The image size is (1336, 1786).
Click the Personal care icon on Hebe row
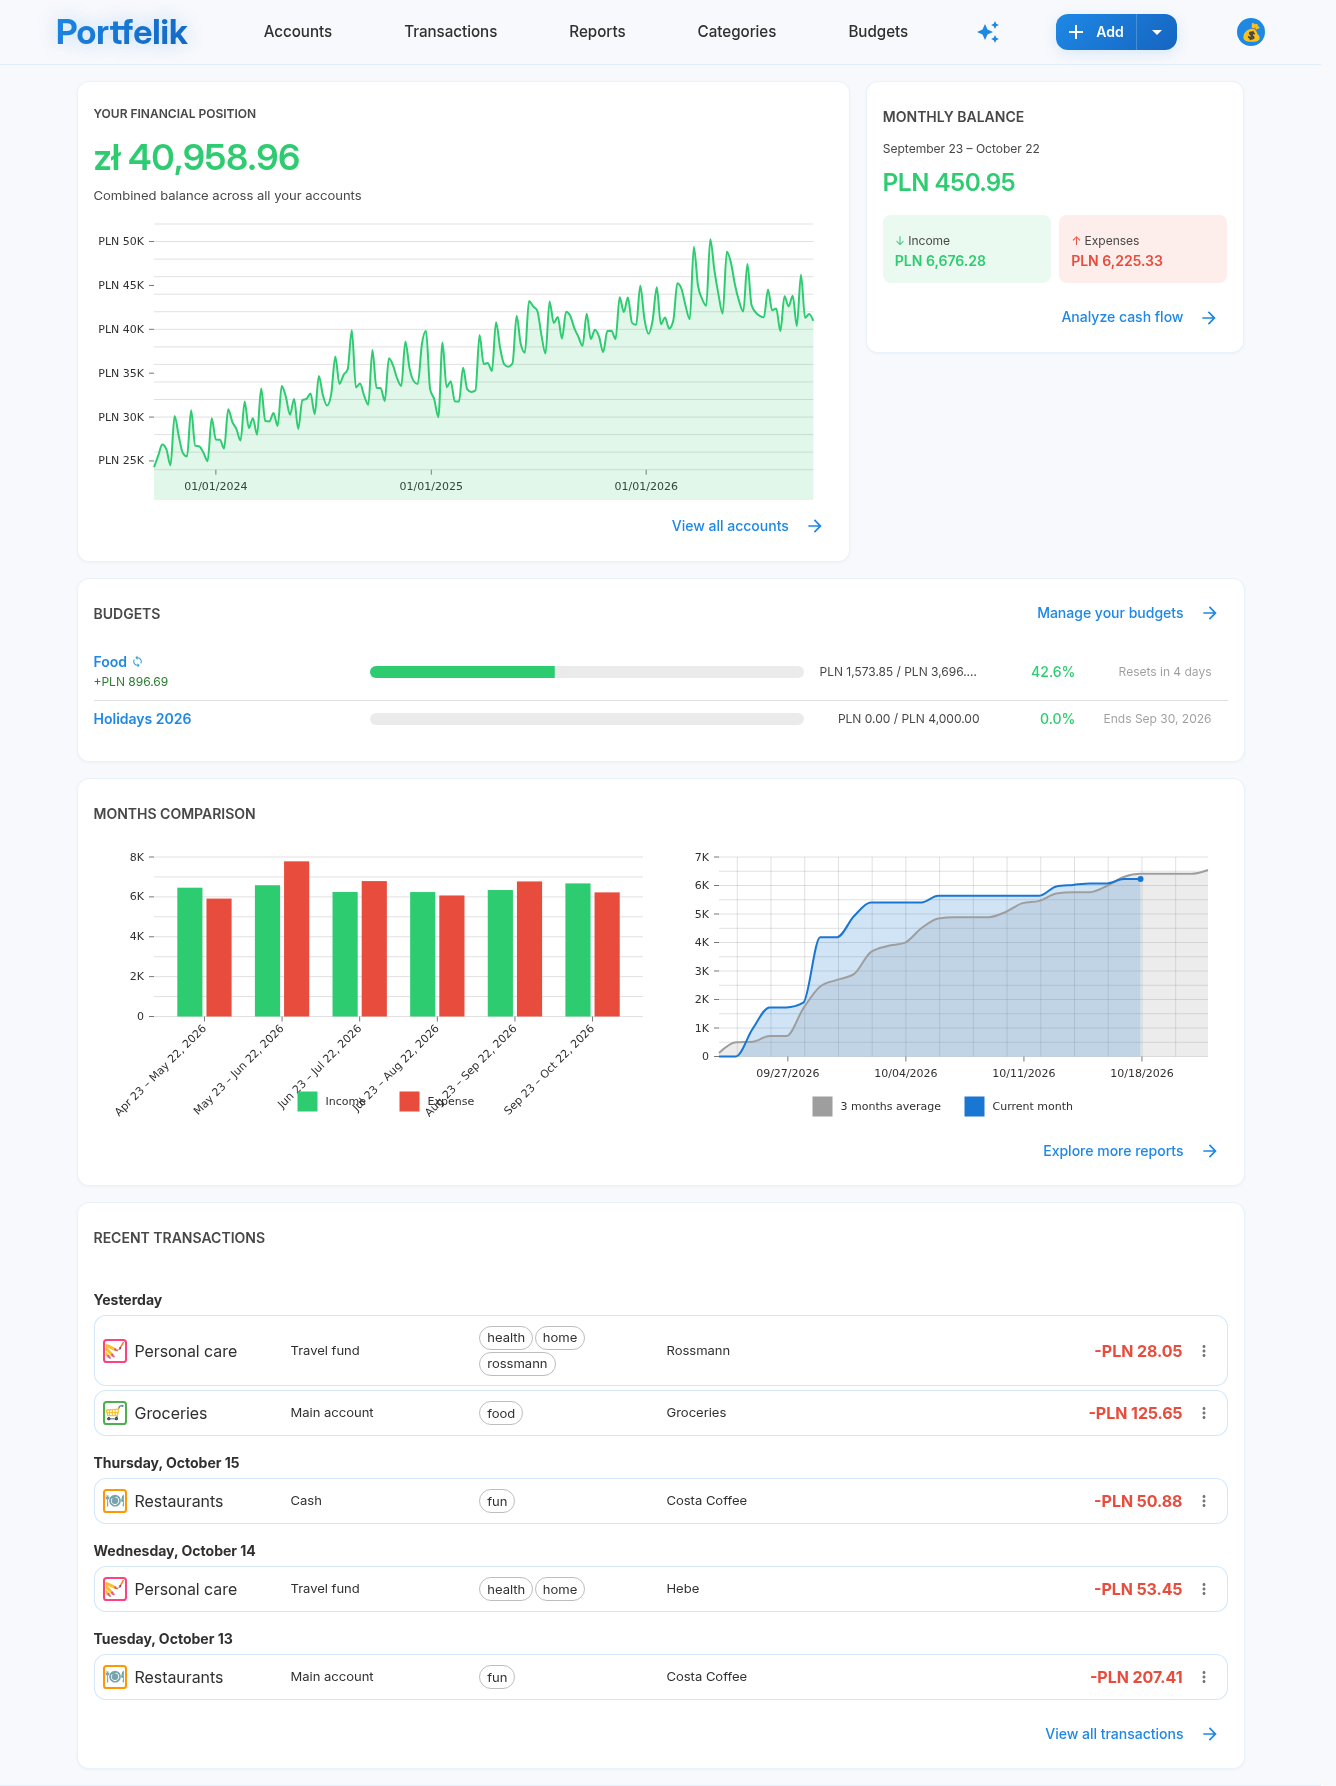(115, 1589)
